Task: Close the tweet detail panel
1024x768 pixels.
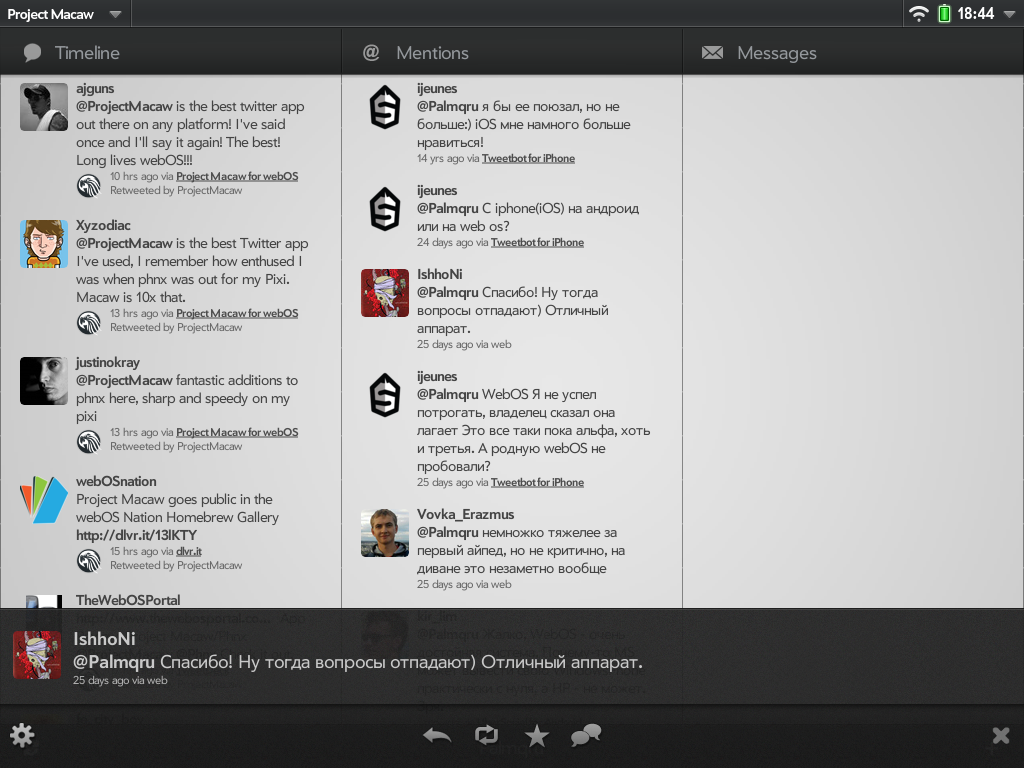Action: click(x=1000, y=737)
